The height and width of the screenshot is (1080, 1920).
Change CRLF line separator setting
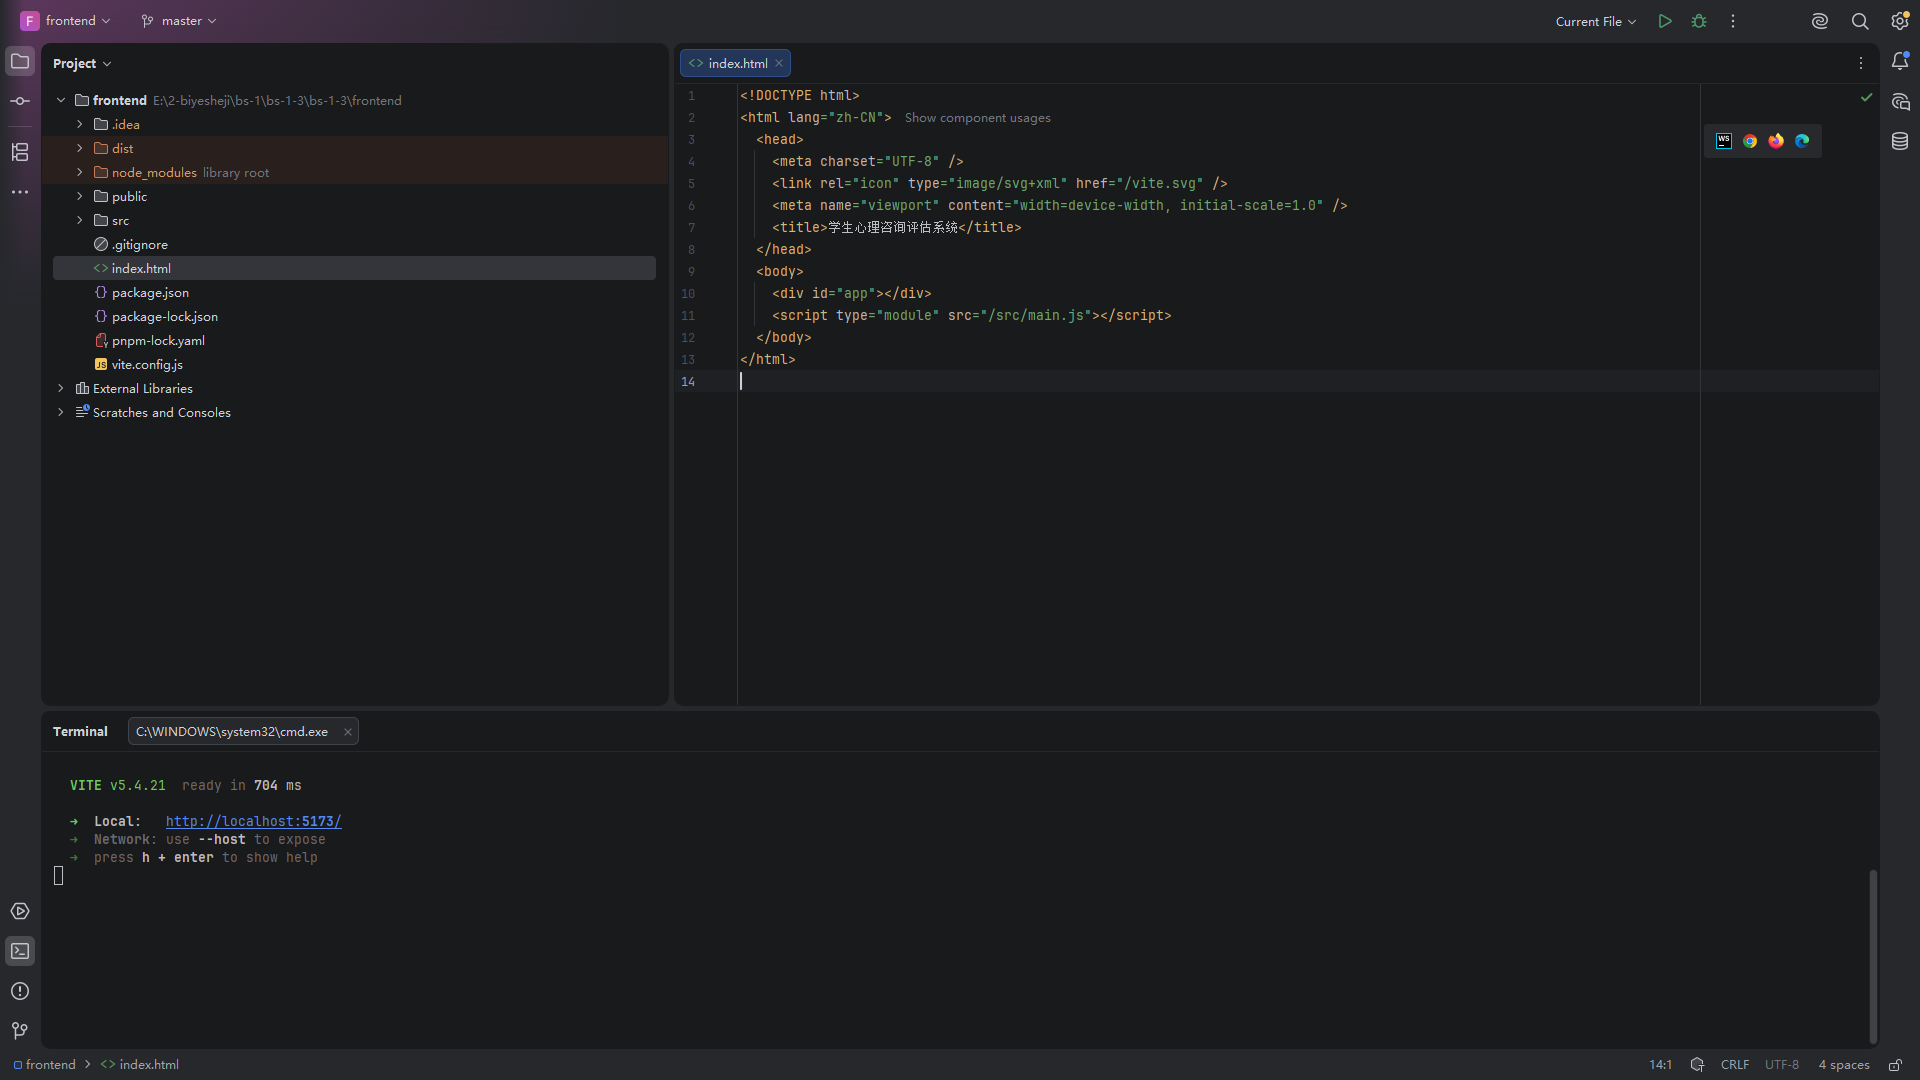tap(1735, 1065)
